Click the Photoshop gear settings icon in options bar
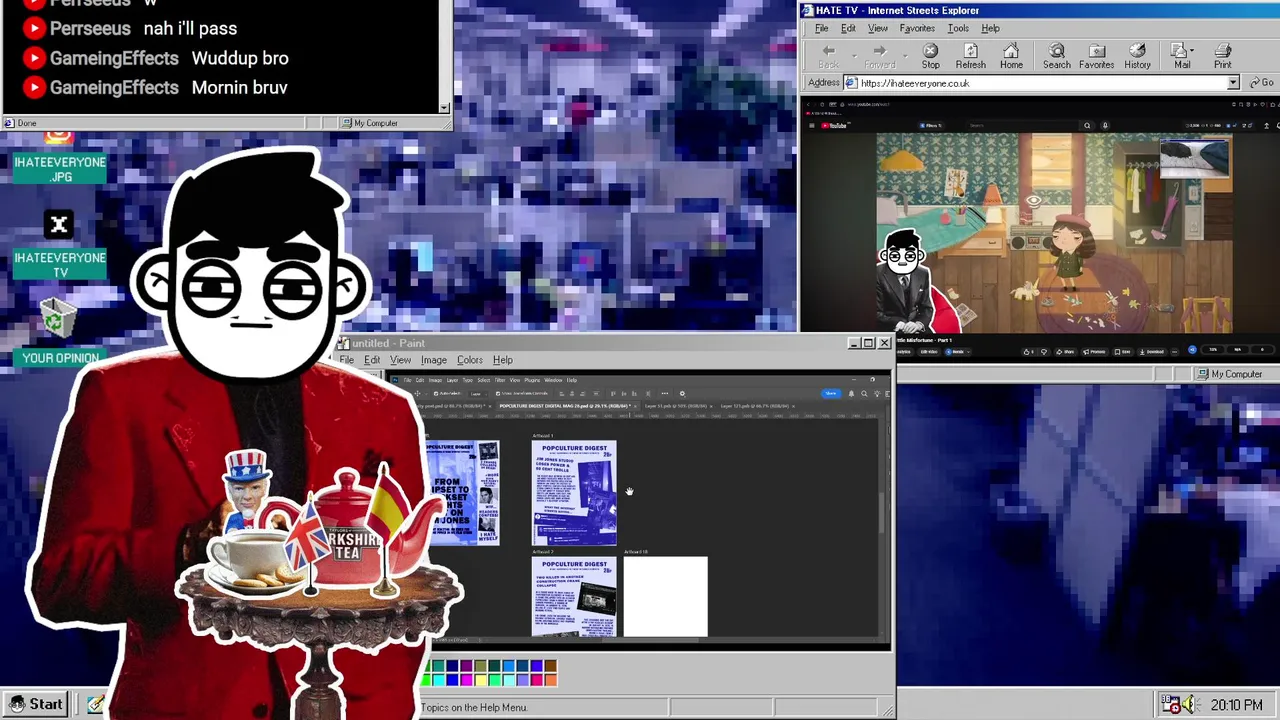 coord(682,393)
